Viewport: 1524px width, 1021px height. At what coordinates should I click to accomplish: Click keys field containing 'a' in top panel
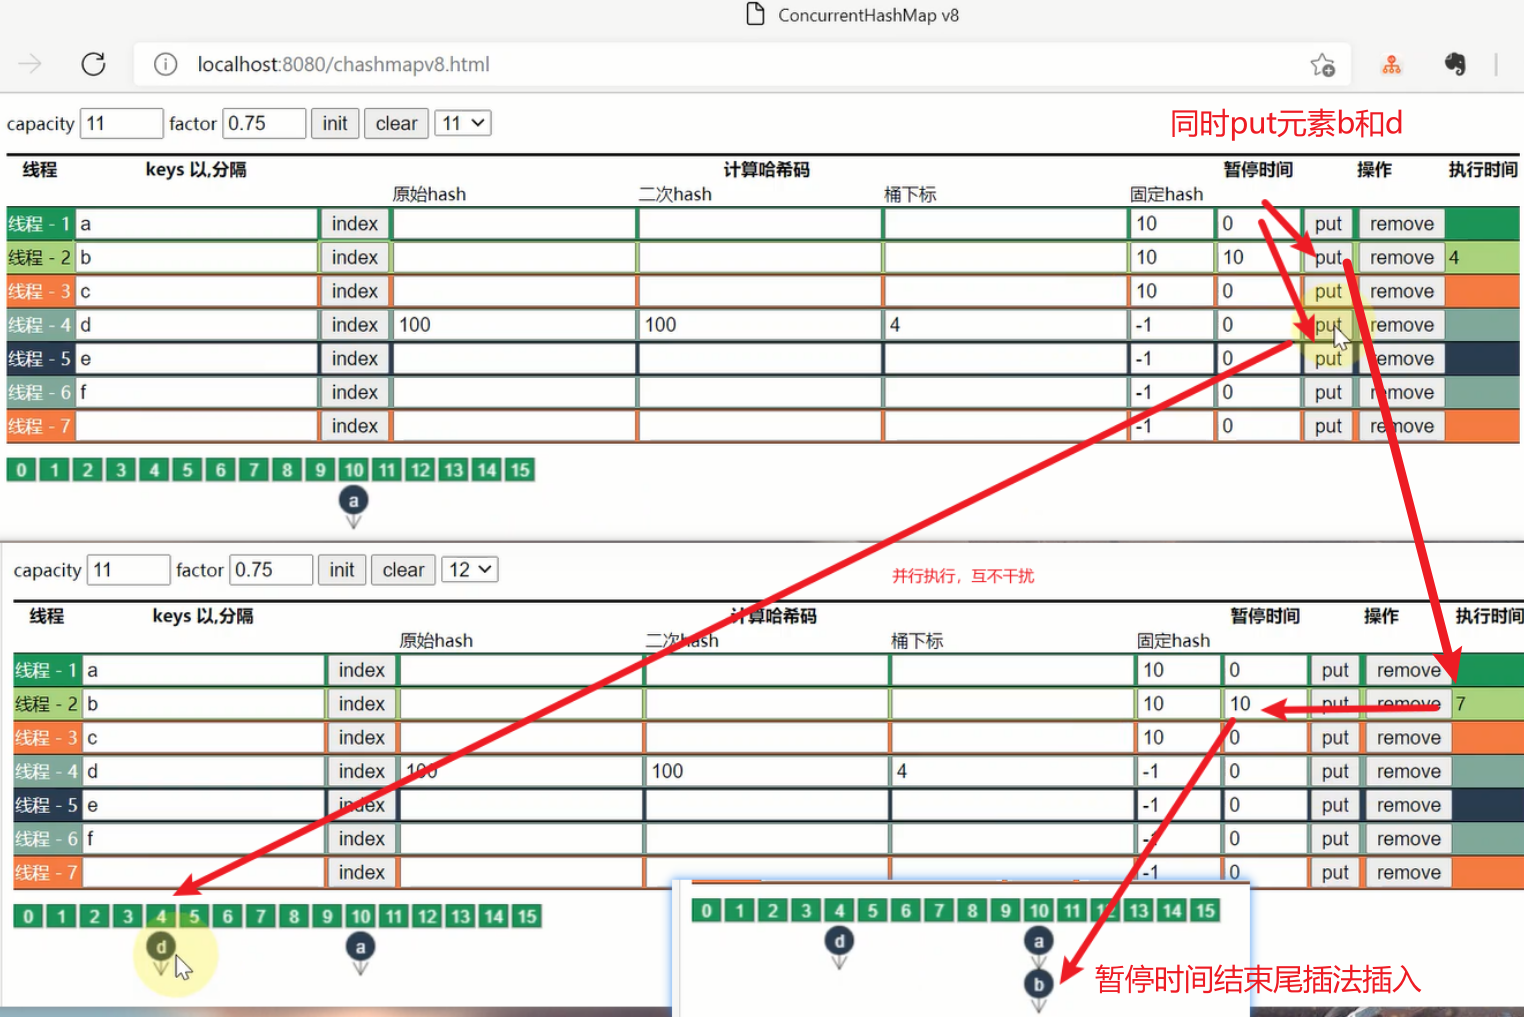(197, 224)
